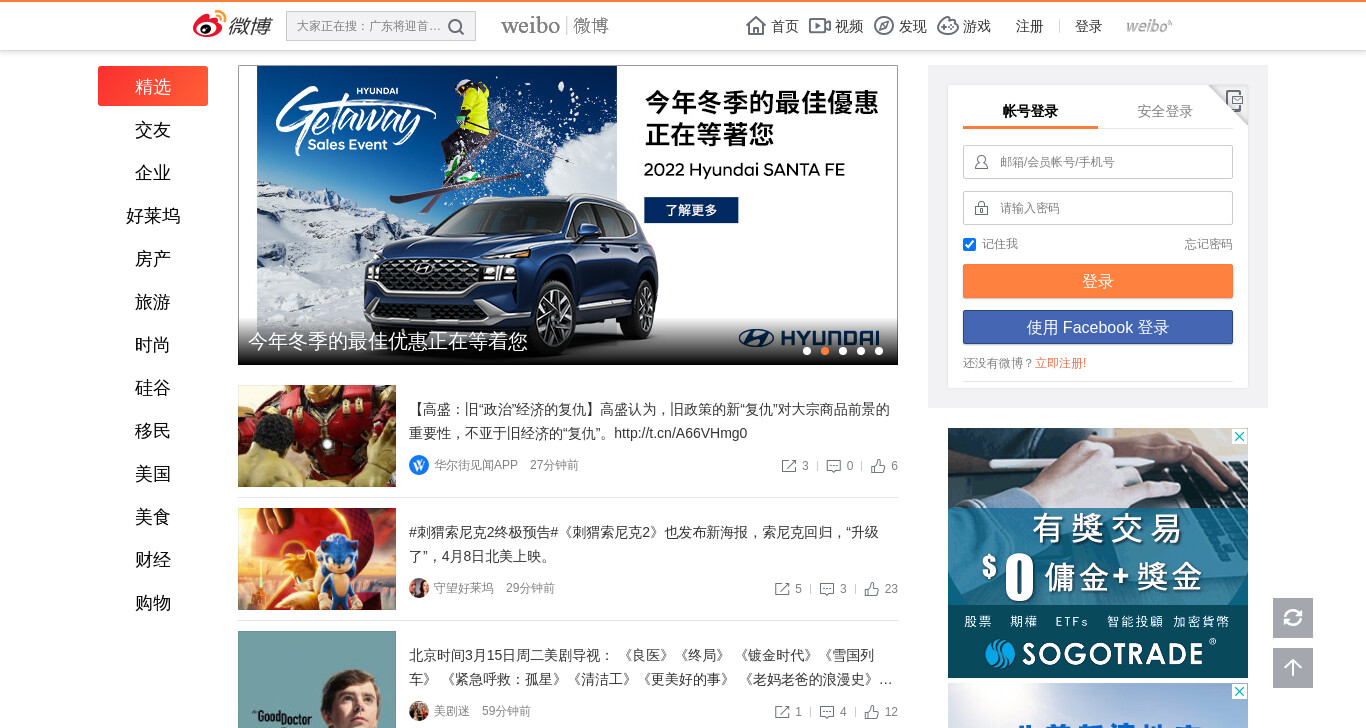This screenshot has height=728, width=1366.
Task: Open link http://t.cn/A66VHmg0
Action: (681, 433)
